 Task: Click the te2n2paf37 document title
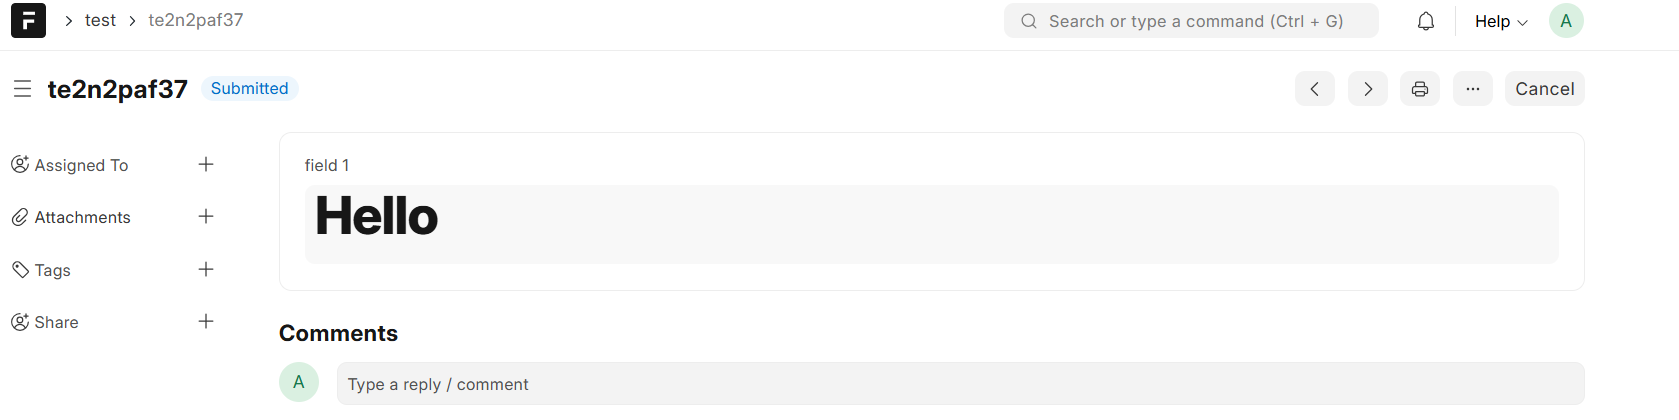pos(117,89)
